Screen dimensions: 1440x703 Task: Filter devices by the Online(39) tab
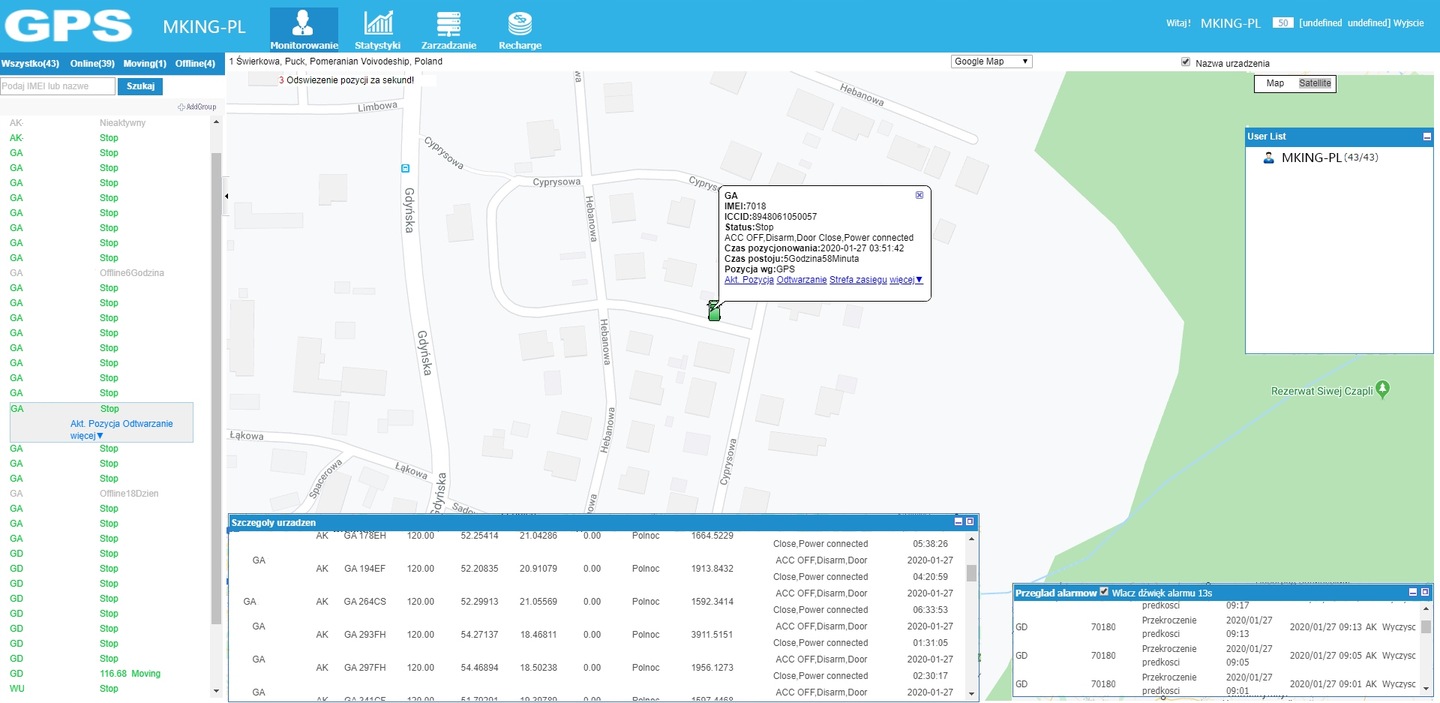point(92,63)
